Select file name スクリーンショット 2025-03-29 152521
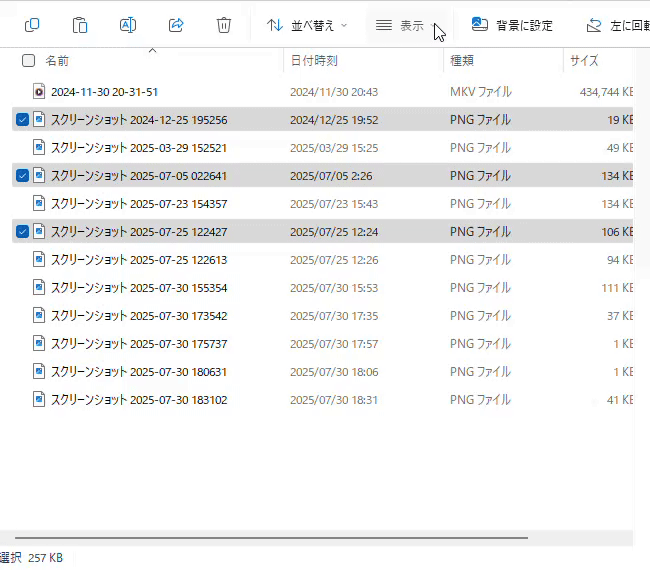This screenshot has height=570, width=650. (139, 148)
